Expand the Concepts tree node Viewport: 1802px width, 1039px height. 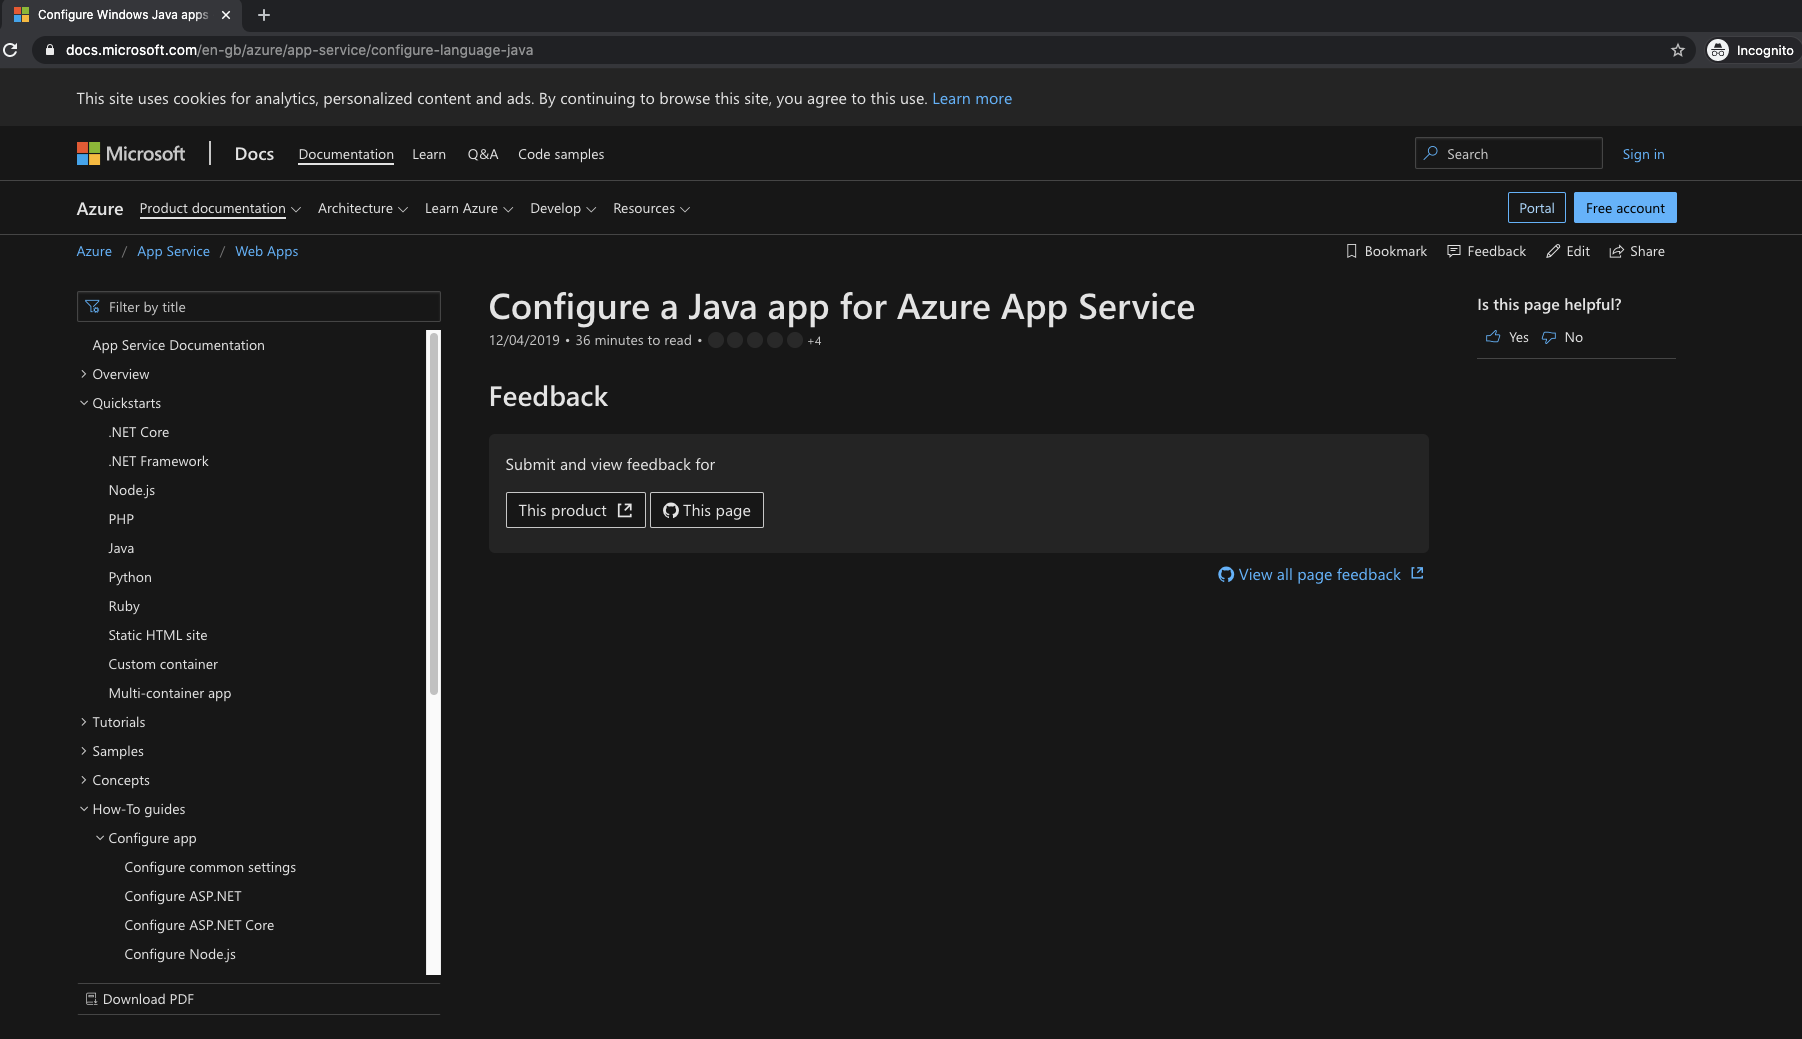pyautogui.click(x=84, y=780)
